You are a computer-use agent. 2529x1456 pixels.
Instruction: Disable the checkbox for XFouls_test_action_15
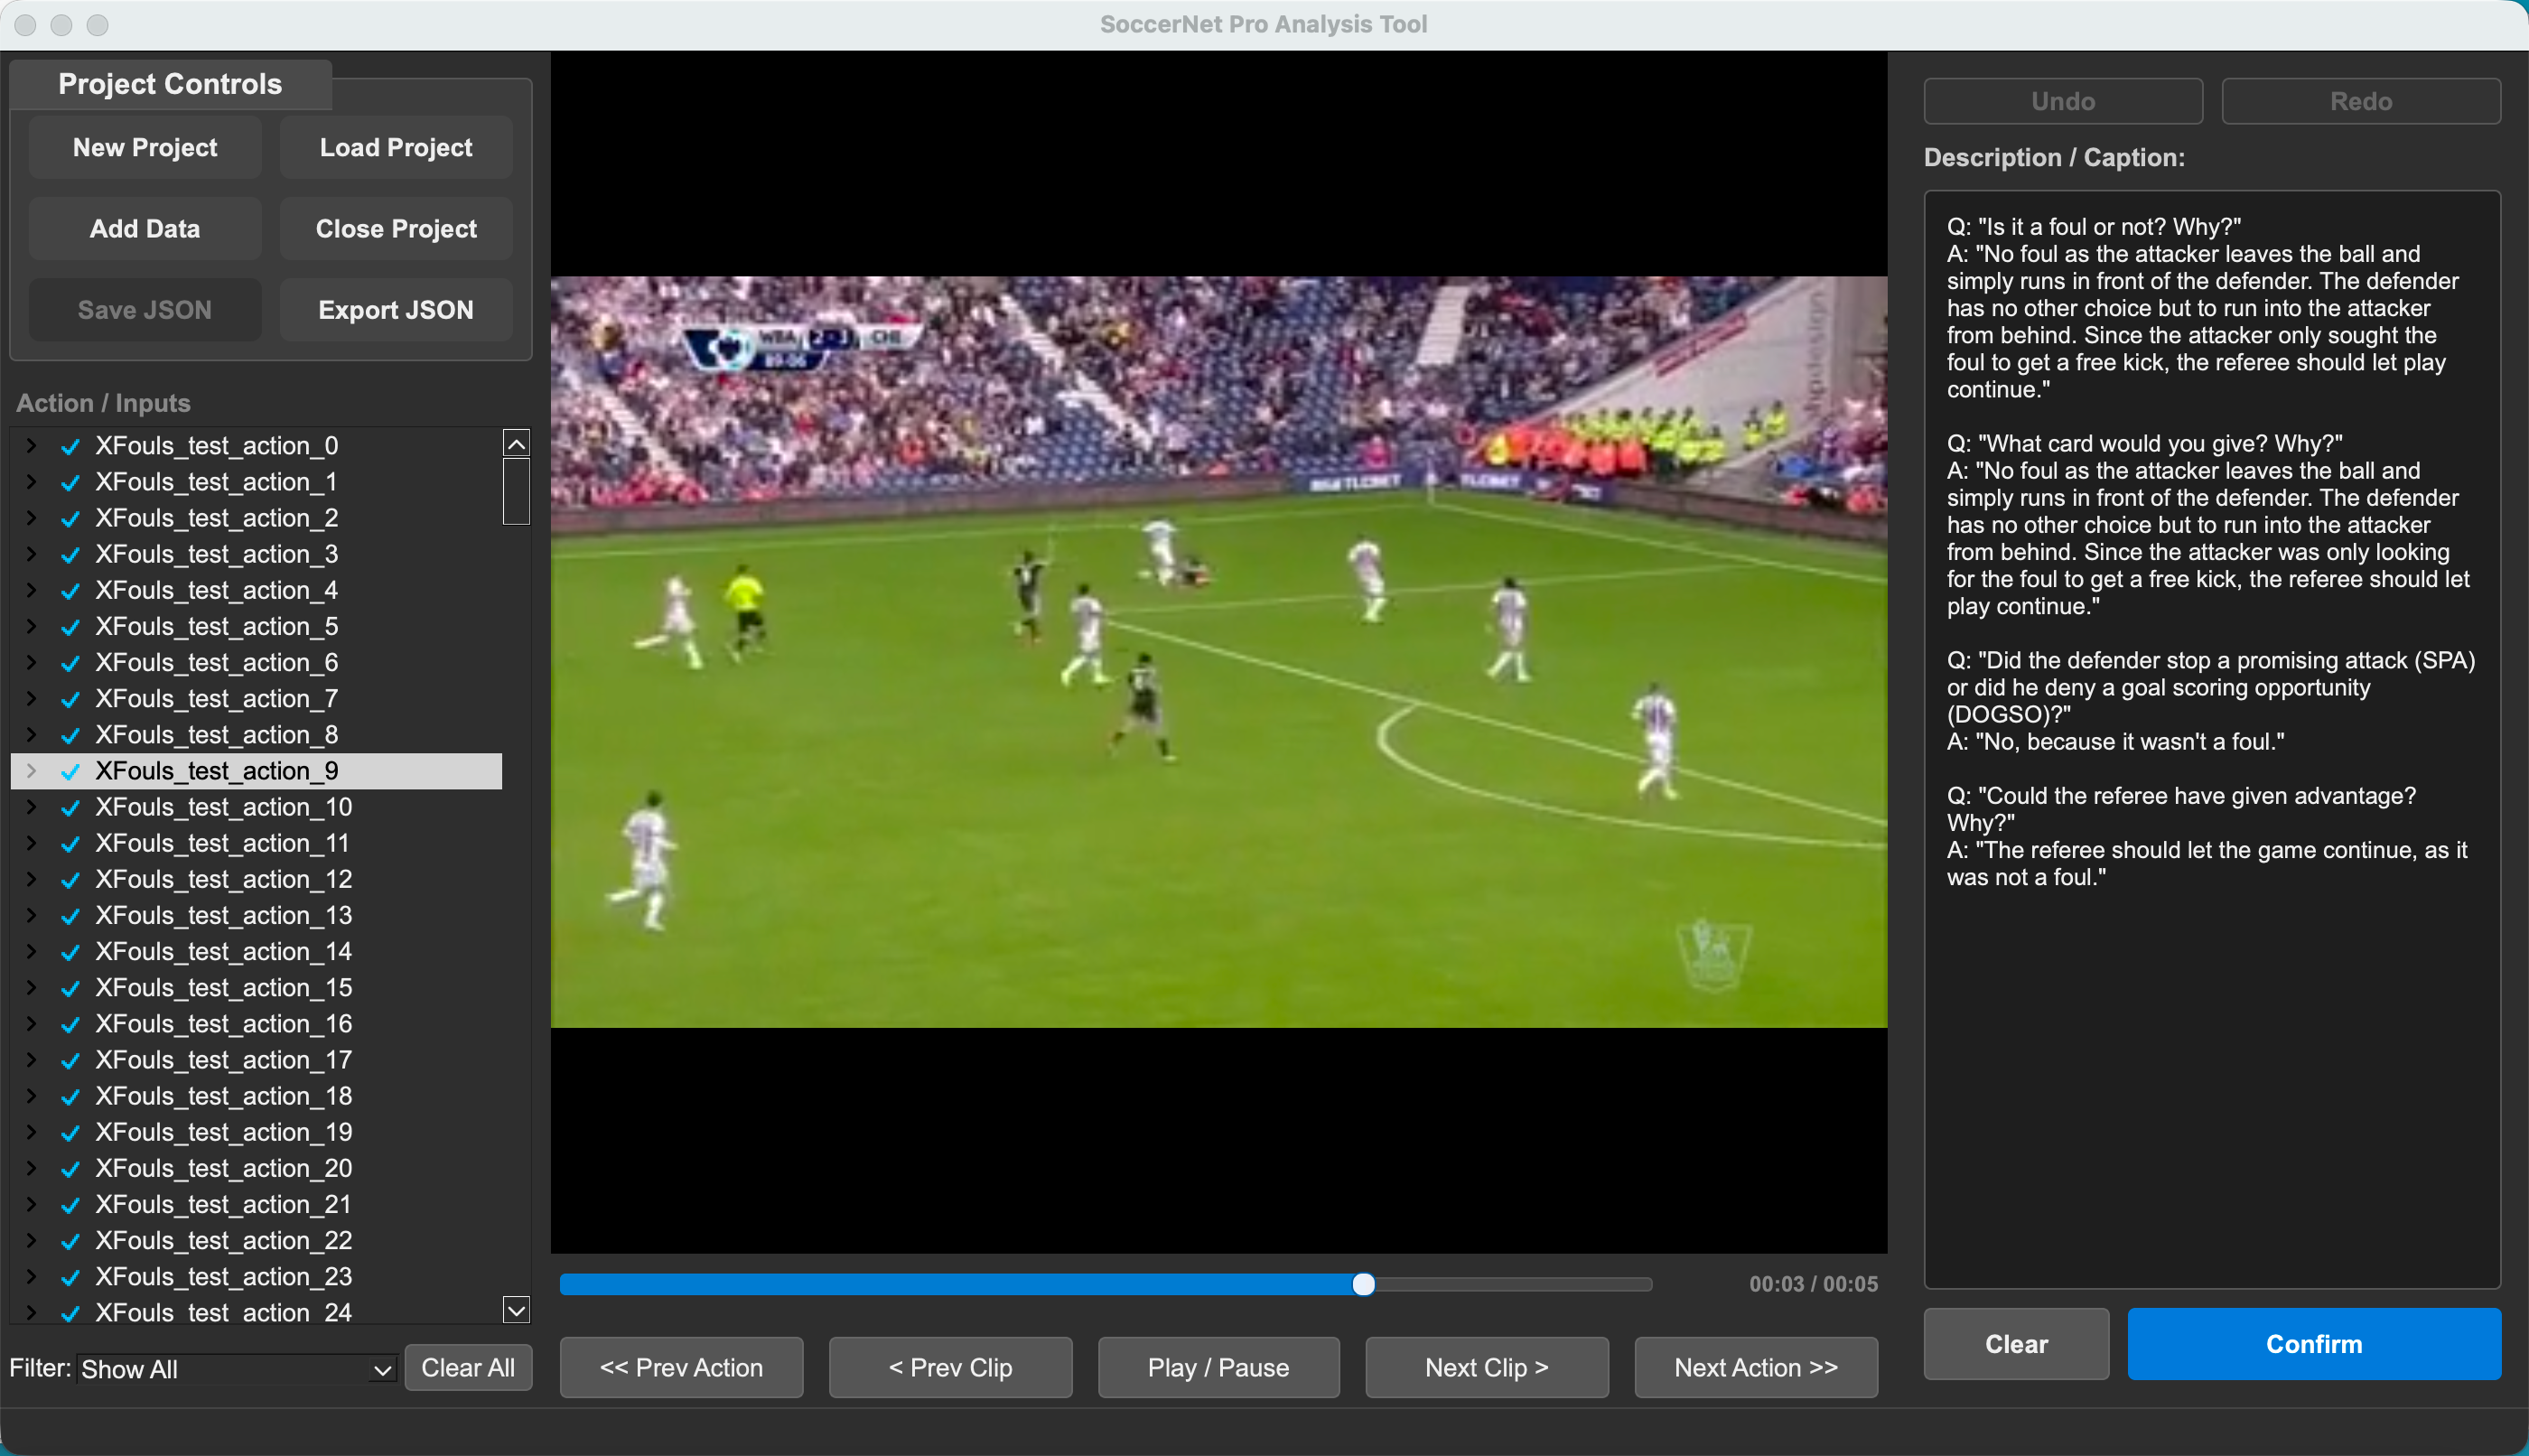pos(69,988)
